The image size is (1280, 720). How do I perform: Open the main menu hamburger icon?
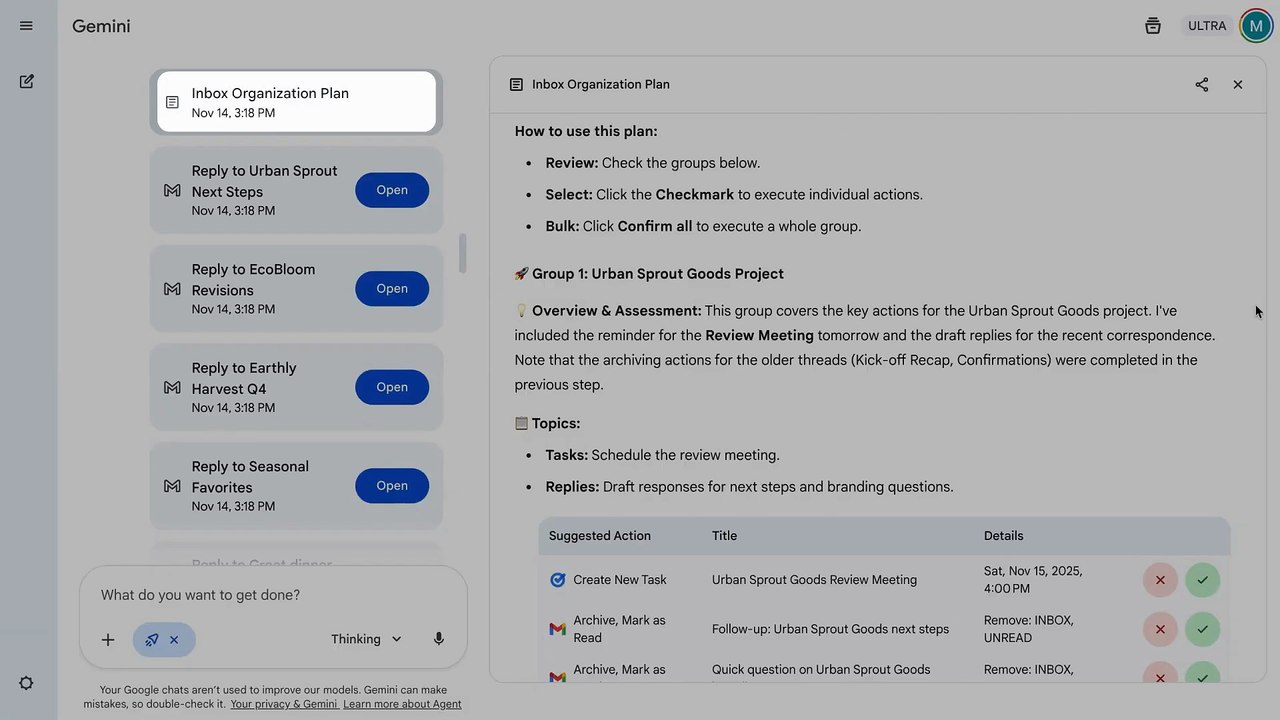[26, 26]
